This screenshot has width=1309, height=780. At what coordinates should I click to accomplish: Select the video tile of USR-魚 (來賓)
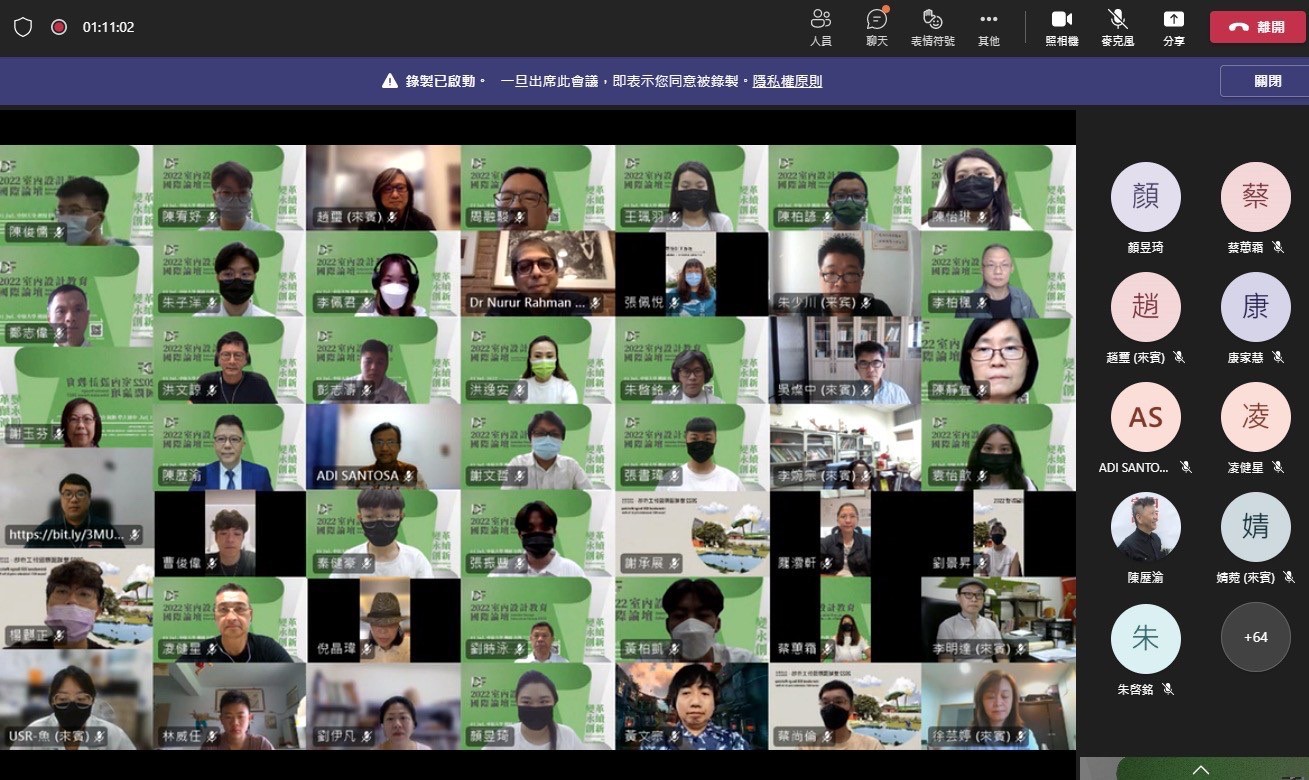pos(76,700)
